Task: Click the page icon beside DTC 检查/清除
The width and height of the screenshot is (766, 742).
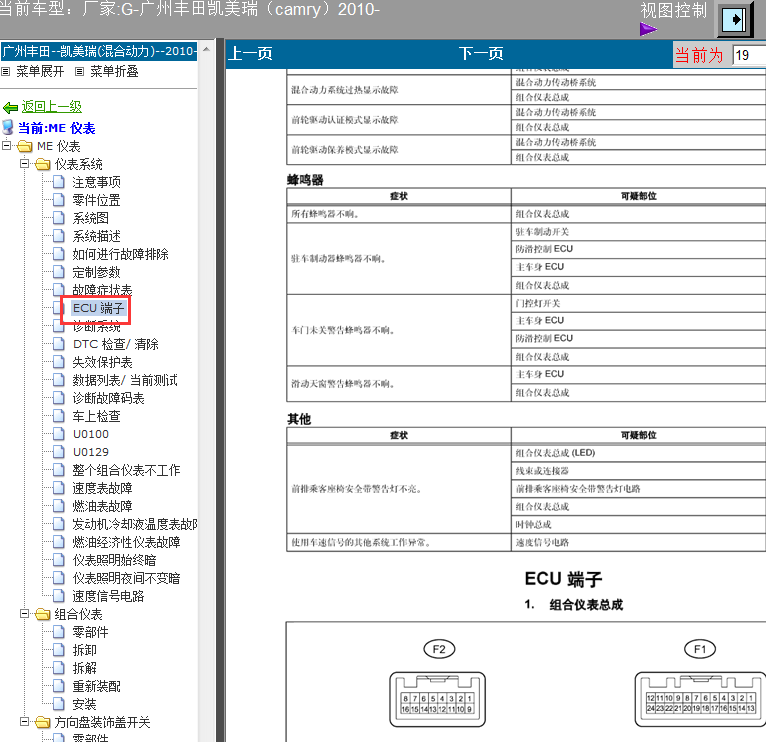Action: (x=59, y=344)
